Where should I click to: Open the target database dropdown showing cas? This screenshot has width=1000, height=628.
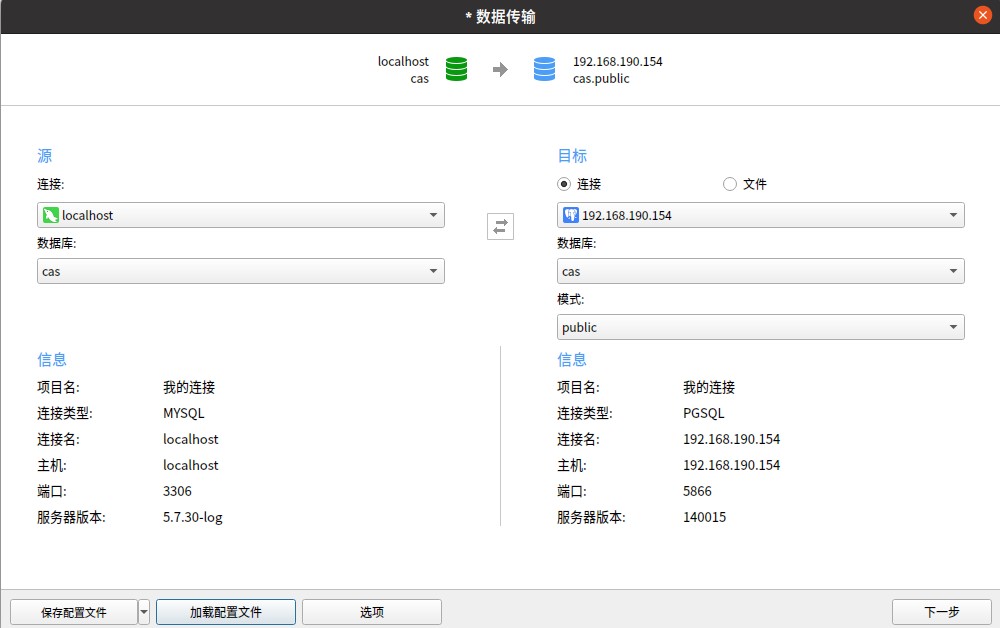click(x=760, y=271)
